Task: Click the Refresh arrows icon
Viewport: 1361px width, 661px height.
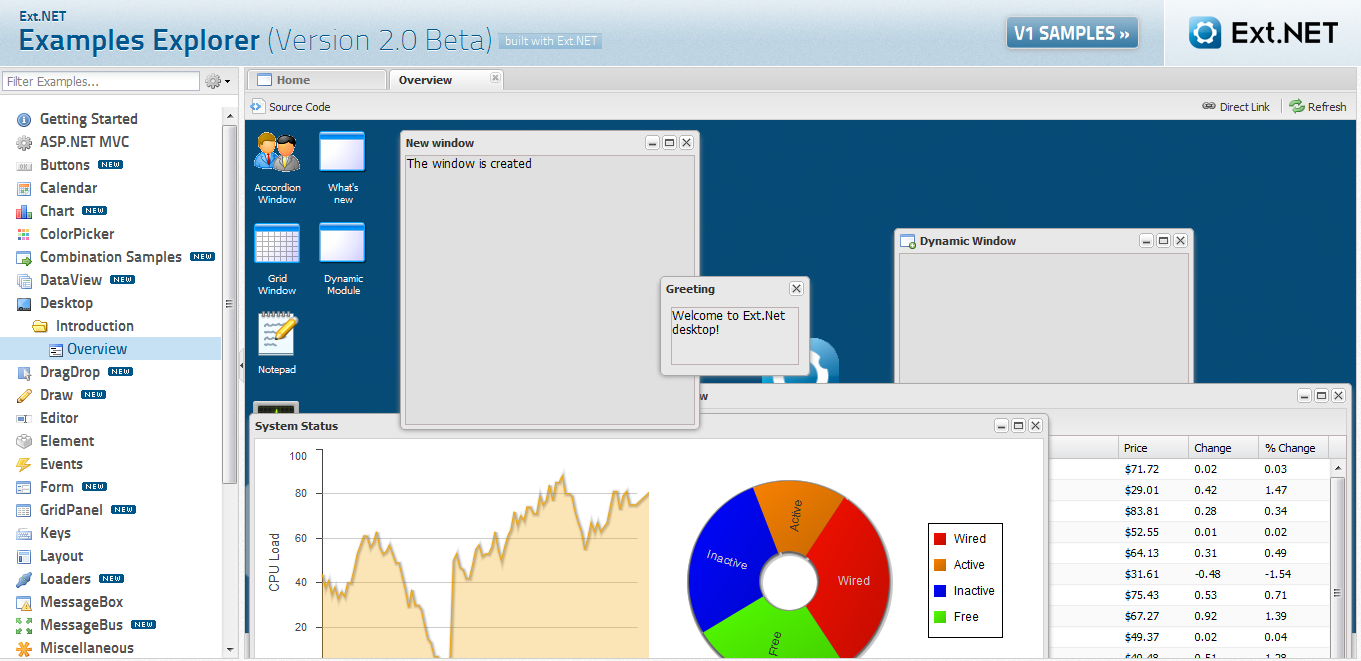Action: pyautogui.click(x=1297, y=106)
